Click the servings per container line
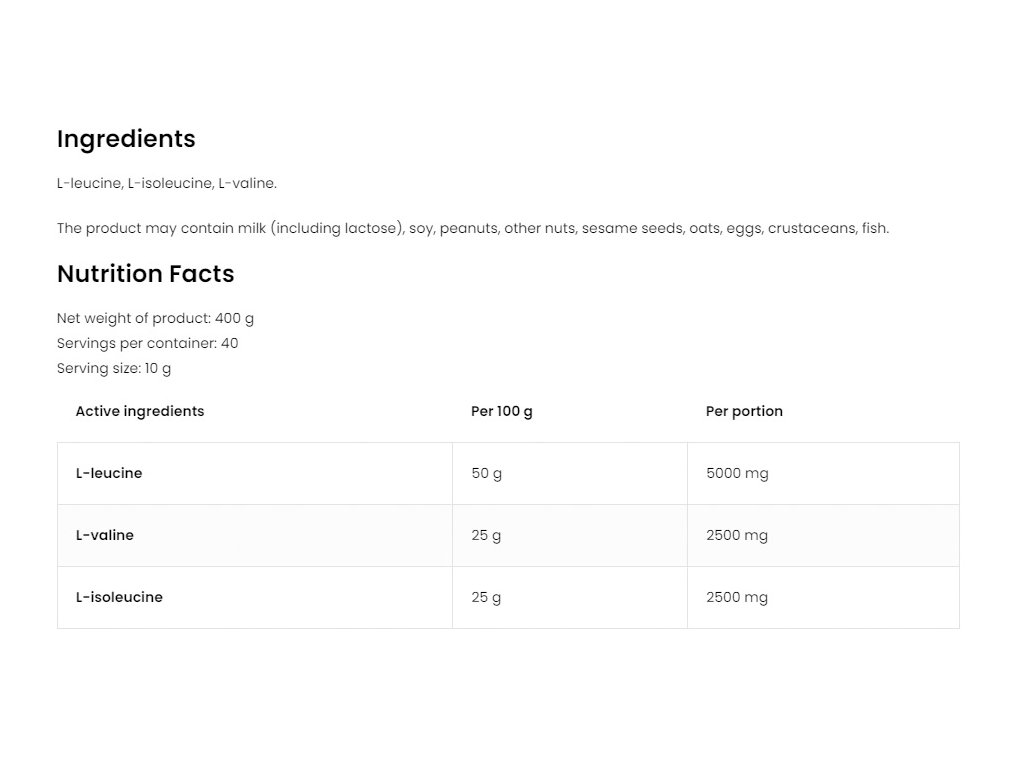The height and width of the screenshot is (768, 1024). [147, 343]
